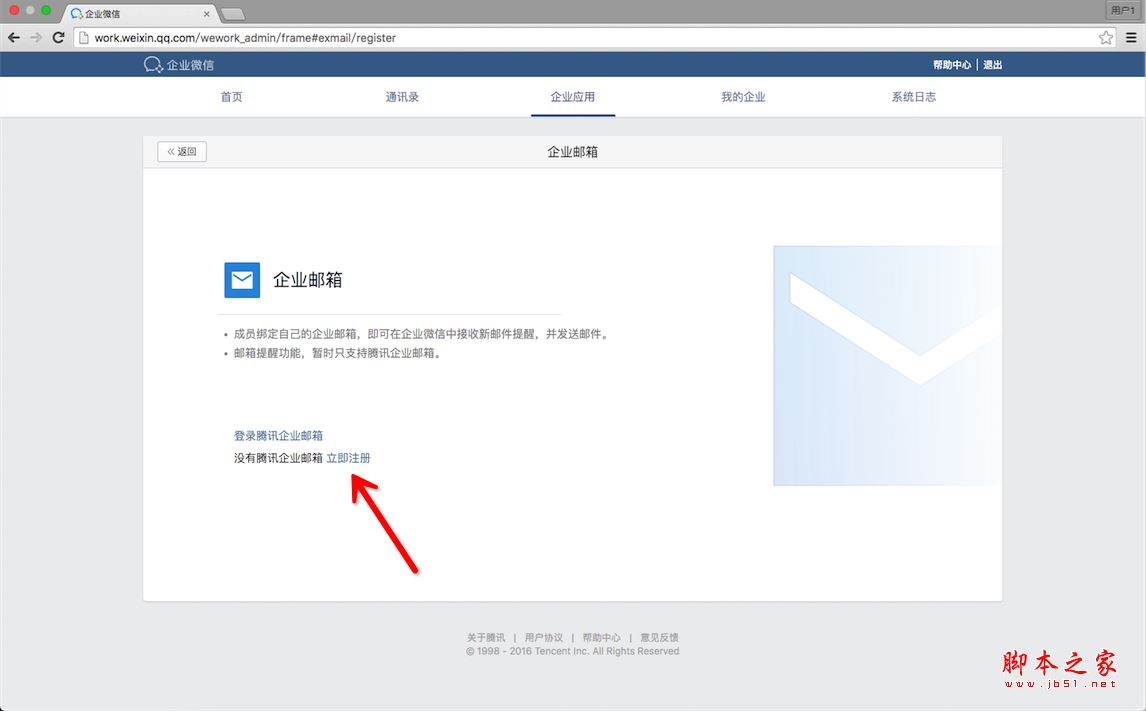Open the 帮助中心 help center

click(952, 64)
